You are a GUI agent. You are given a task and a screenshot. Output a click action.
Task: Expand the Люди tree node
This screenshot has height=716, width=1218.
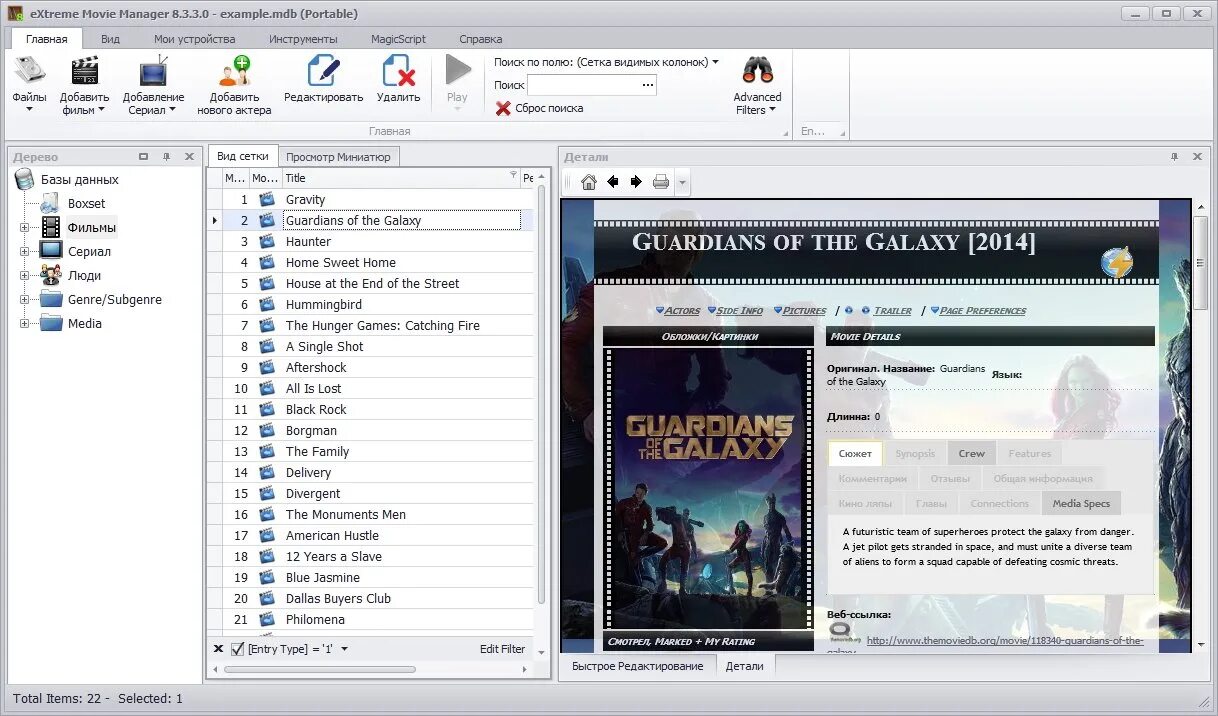(x=24, y=276)
